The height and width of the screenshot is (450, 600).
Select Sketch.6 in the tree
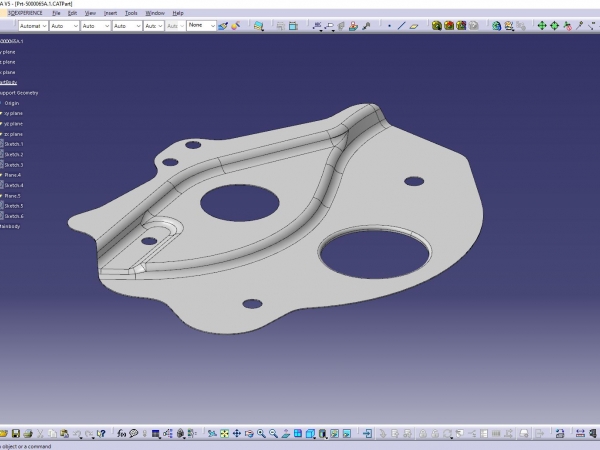coord(14,216)
